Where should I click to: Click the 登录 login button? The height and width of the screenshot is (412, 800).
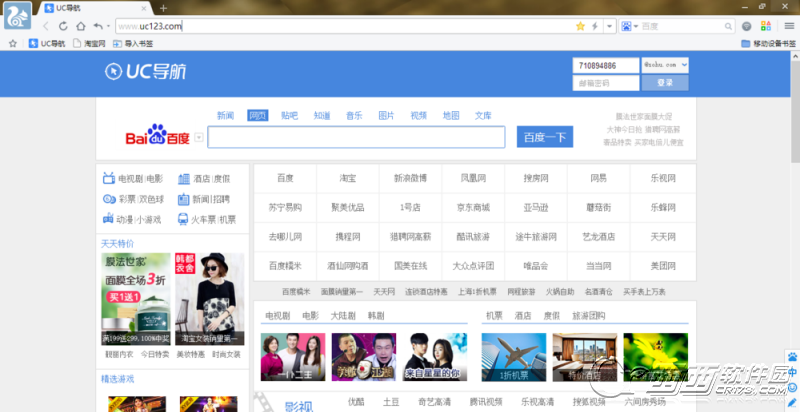pyautogui.click(x=665, y=83)
